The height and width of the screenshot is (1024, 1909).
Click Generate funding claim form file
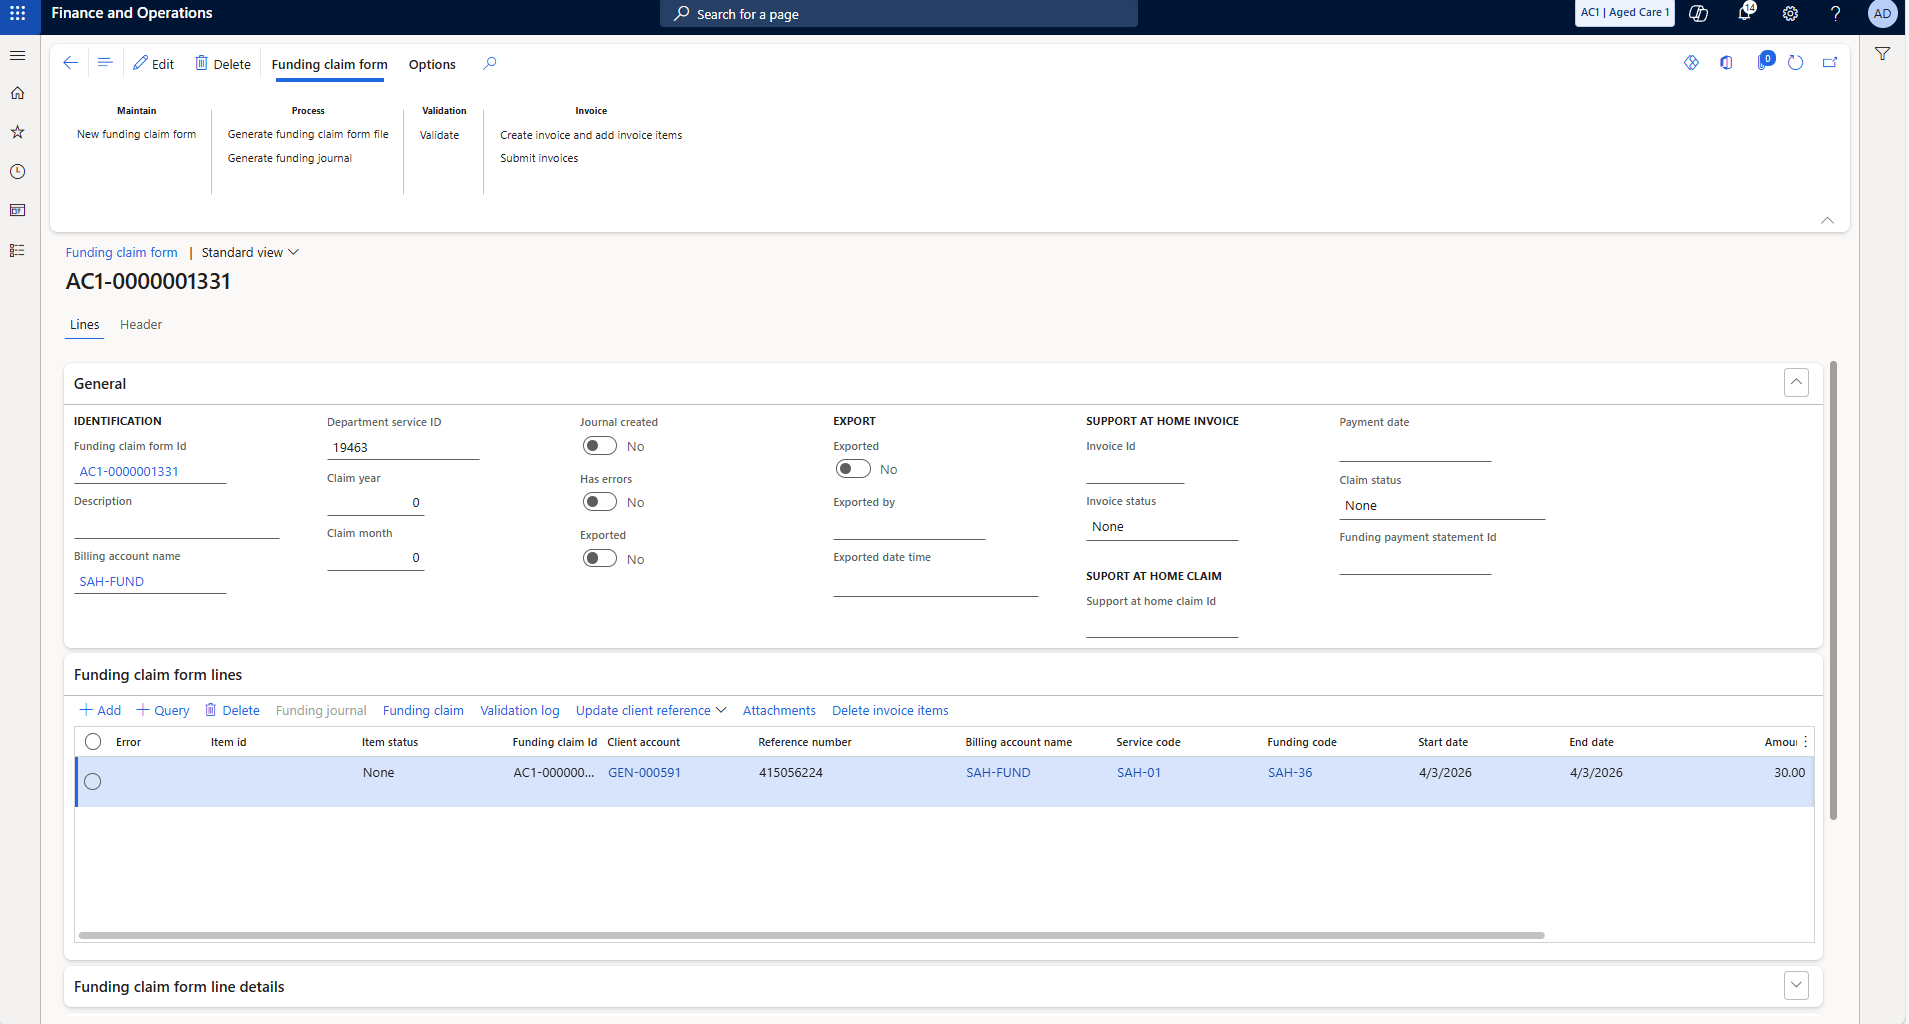308,134
